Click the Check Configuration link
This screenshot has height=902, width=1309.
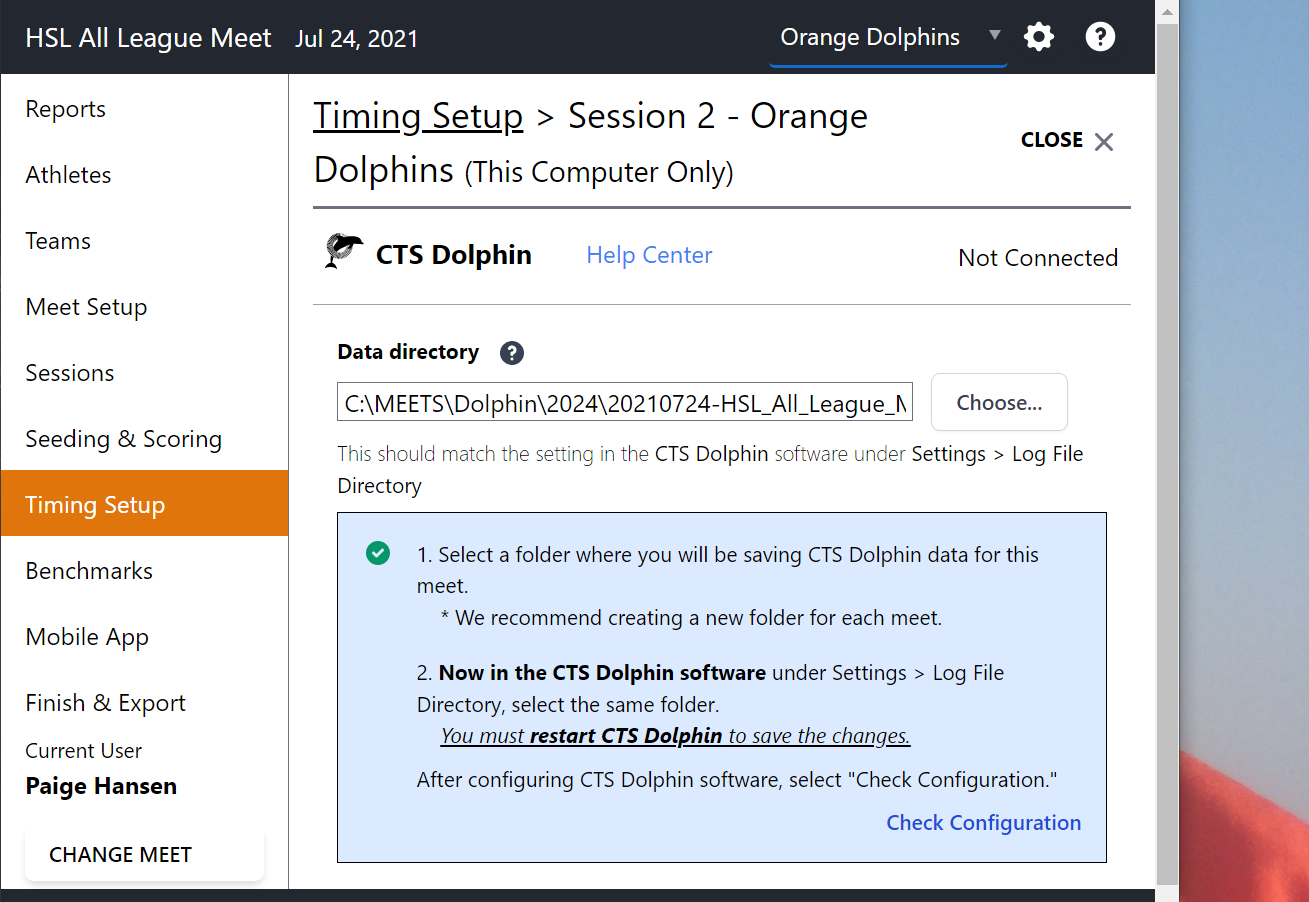[984, 823]
